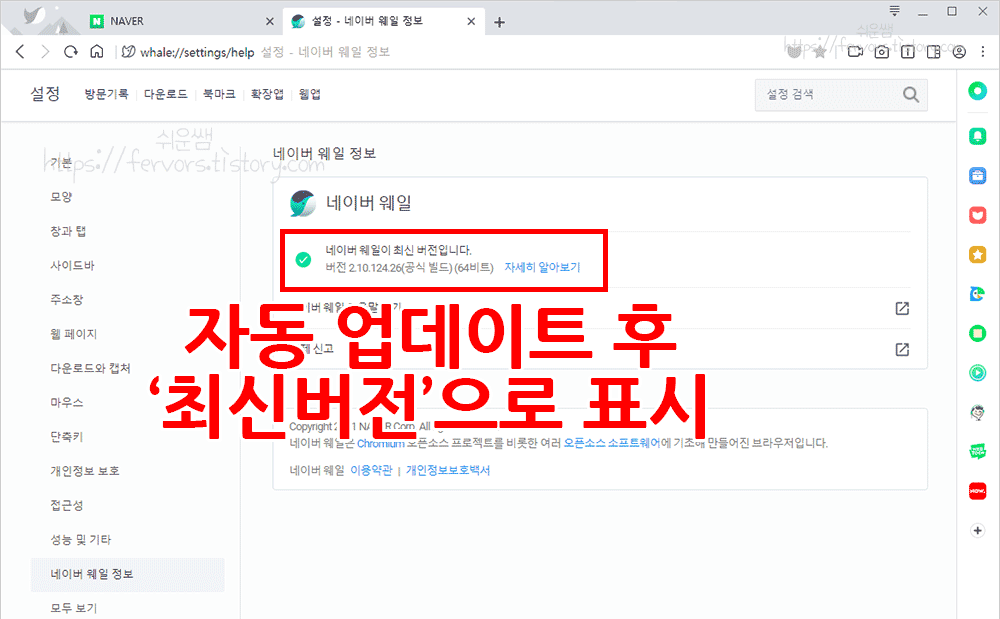Screen dimensions: 1000x619
Task: Open the 개인정보보호백서 link
Action: (x=448, y=470)
